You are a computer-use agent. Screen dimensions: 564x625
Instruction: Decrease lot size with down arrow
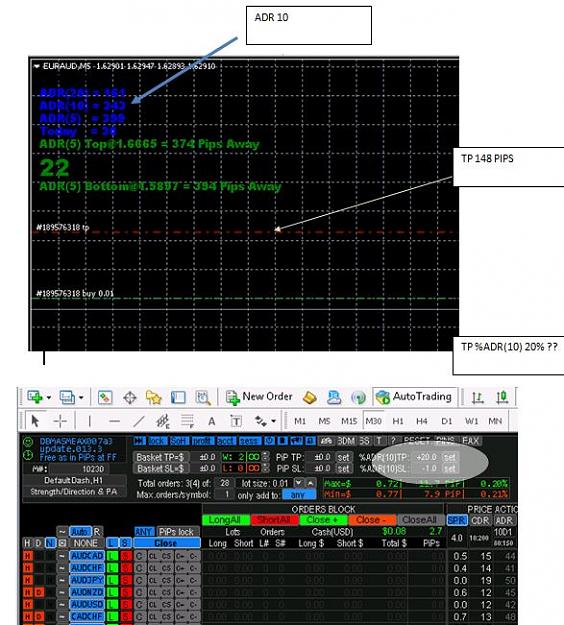pyautogui.click(x=298, y=483)
